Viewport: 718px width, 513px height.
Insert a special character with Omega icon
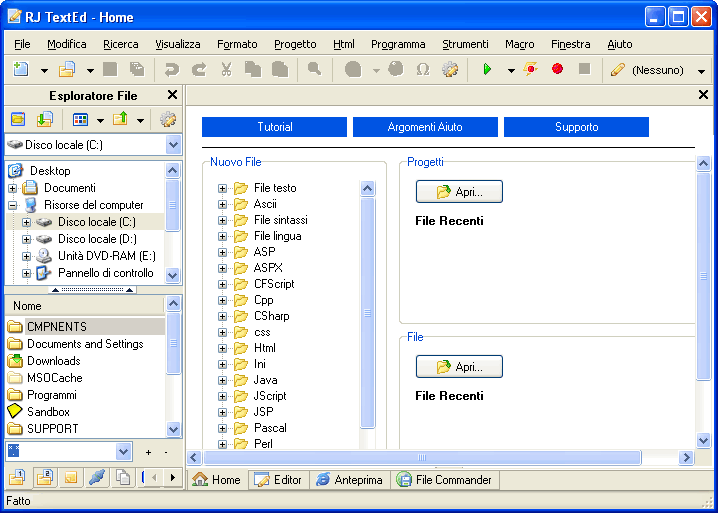[423, 70]
